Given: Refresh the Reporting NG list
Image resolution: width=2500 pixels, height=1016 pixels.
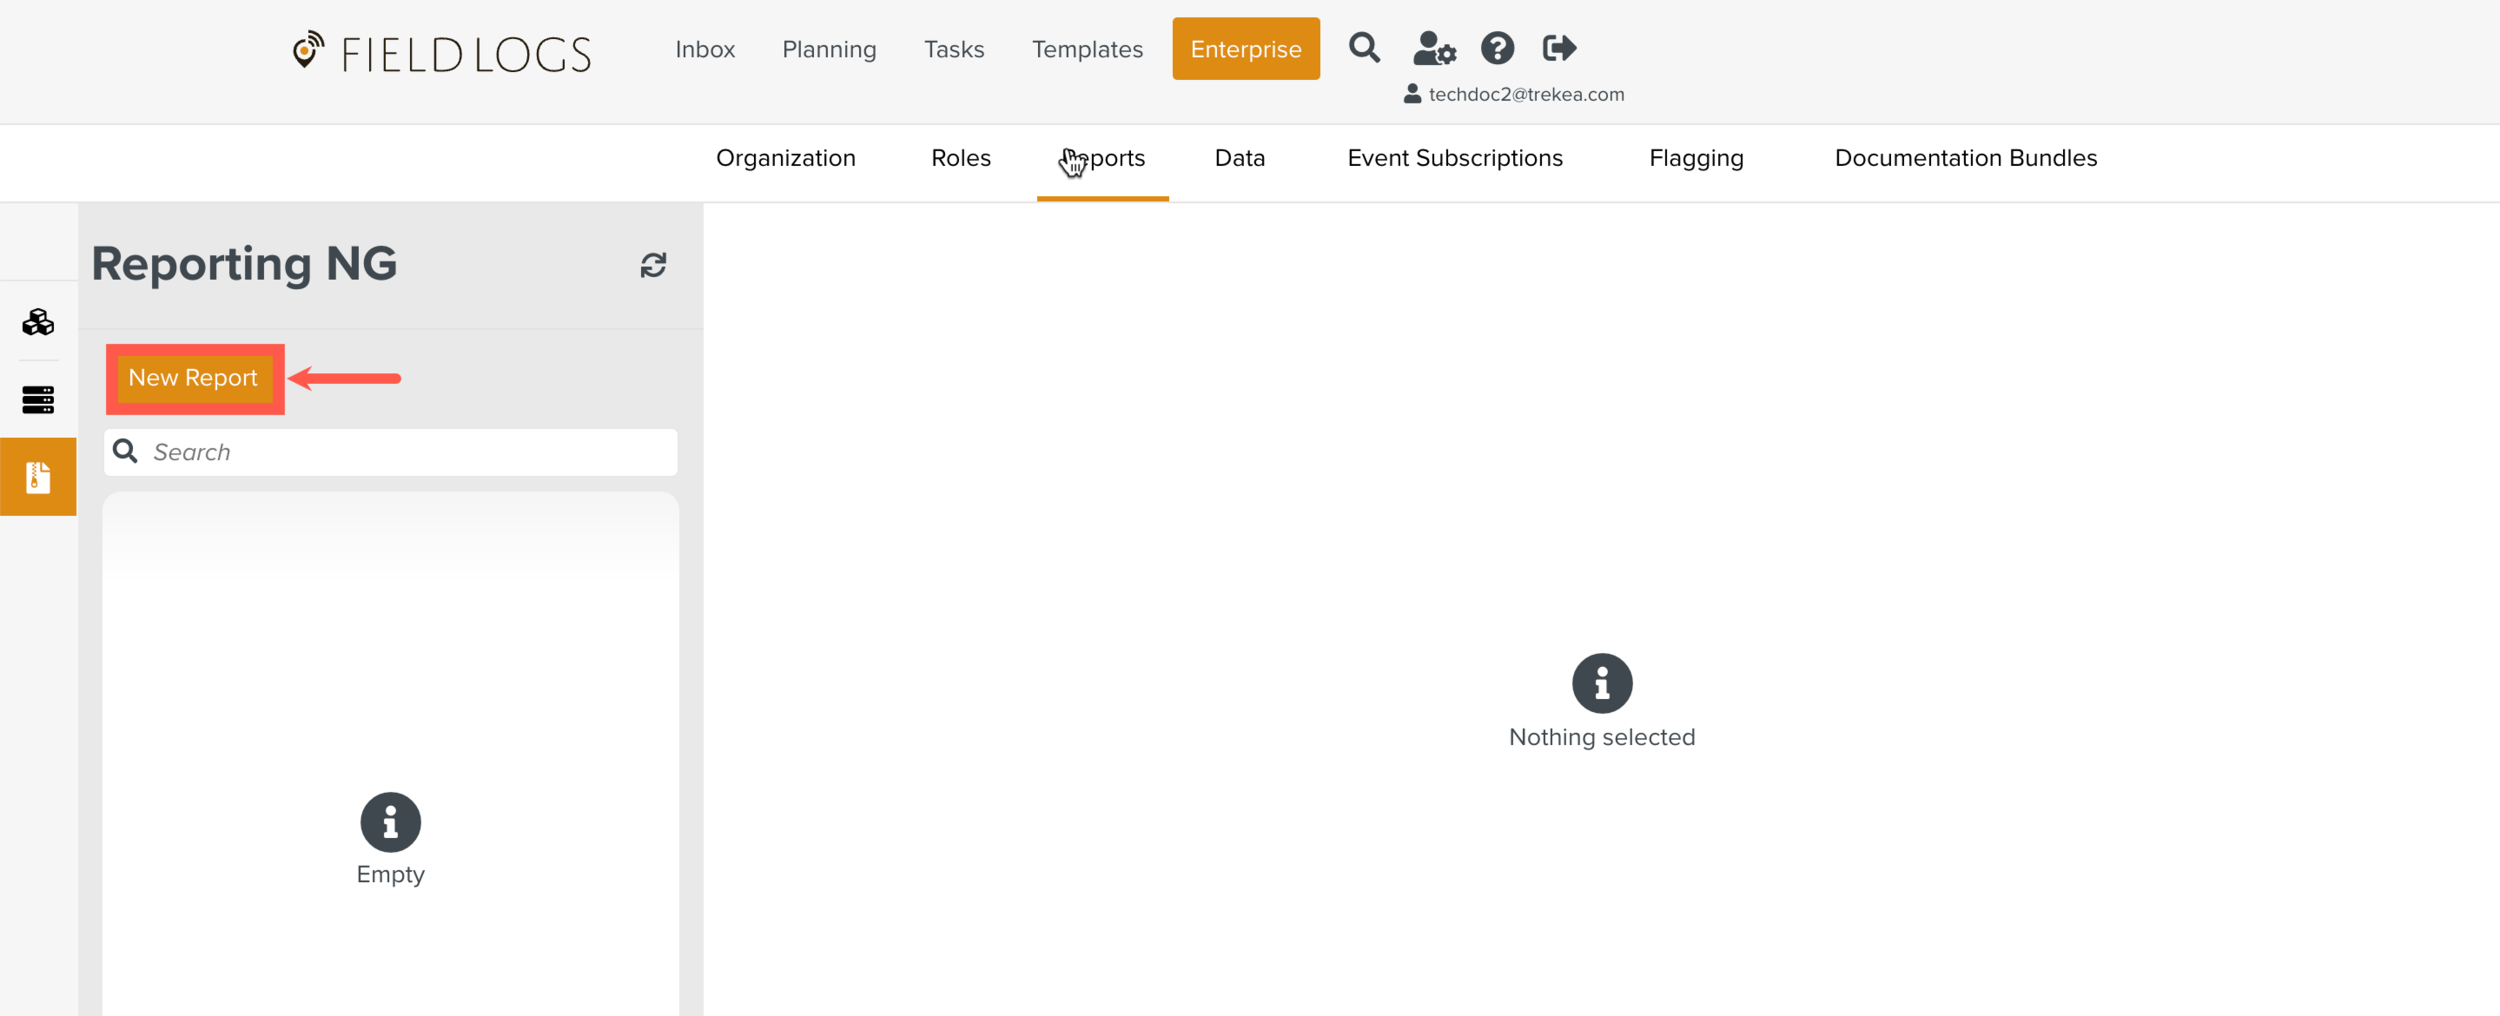Looking at the screenshot, I should pyautogui.click(x=653, y=265).
